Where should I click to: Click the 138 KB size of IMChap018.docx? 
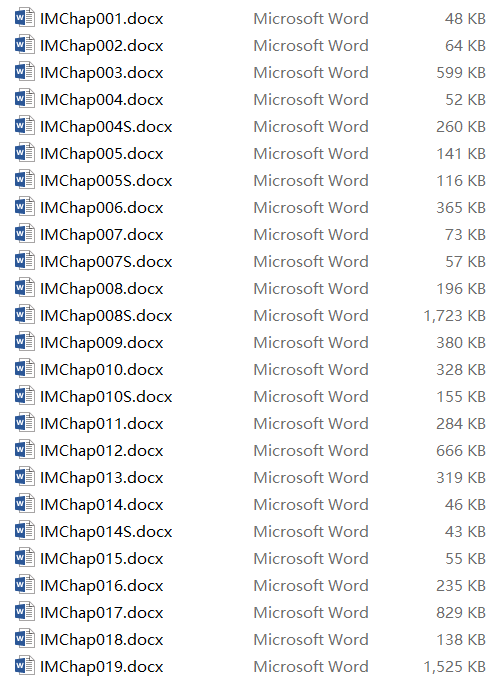[x=461, y=640]
